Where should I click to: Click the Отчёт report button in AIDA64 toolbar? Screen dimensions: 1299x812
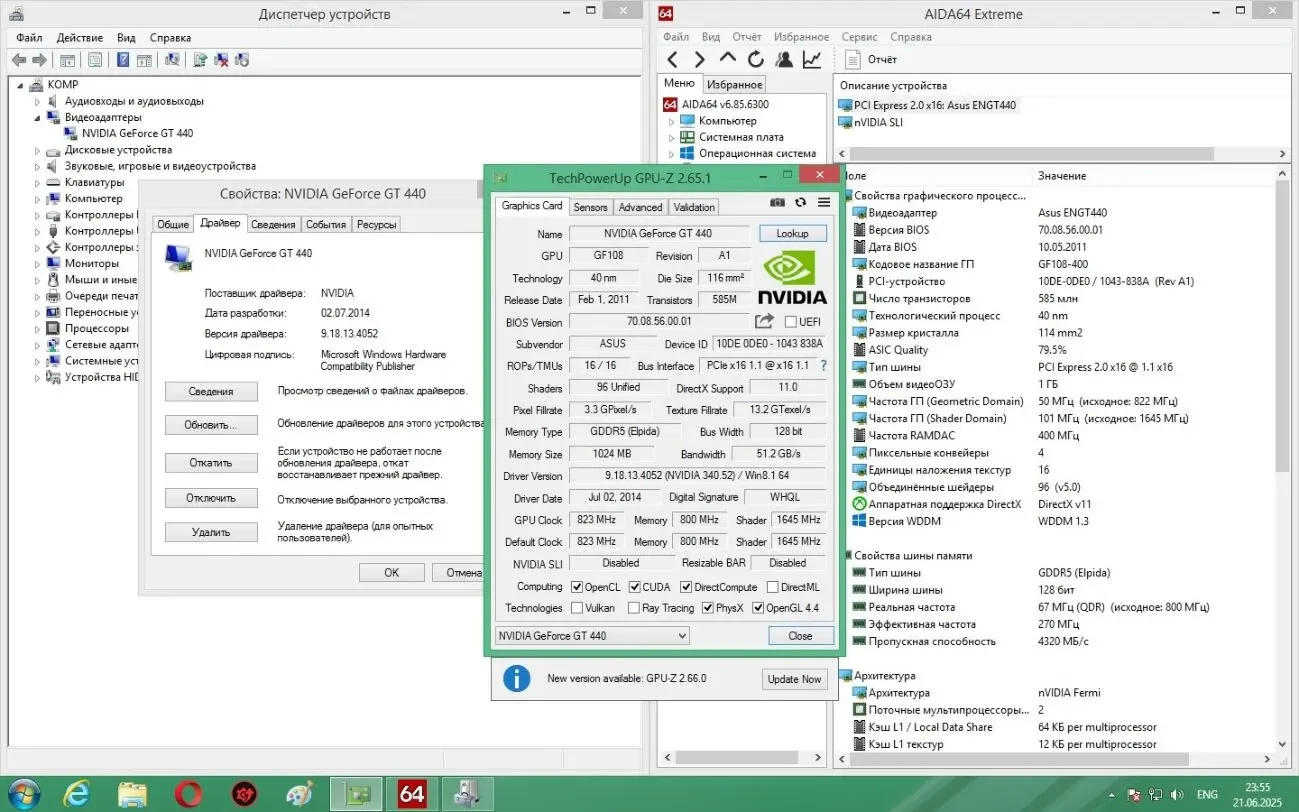coord(871,59)
